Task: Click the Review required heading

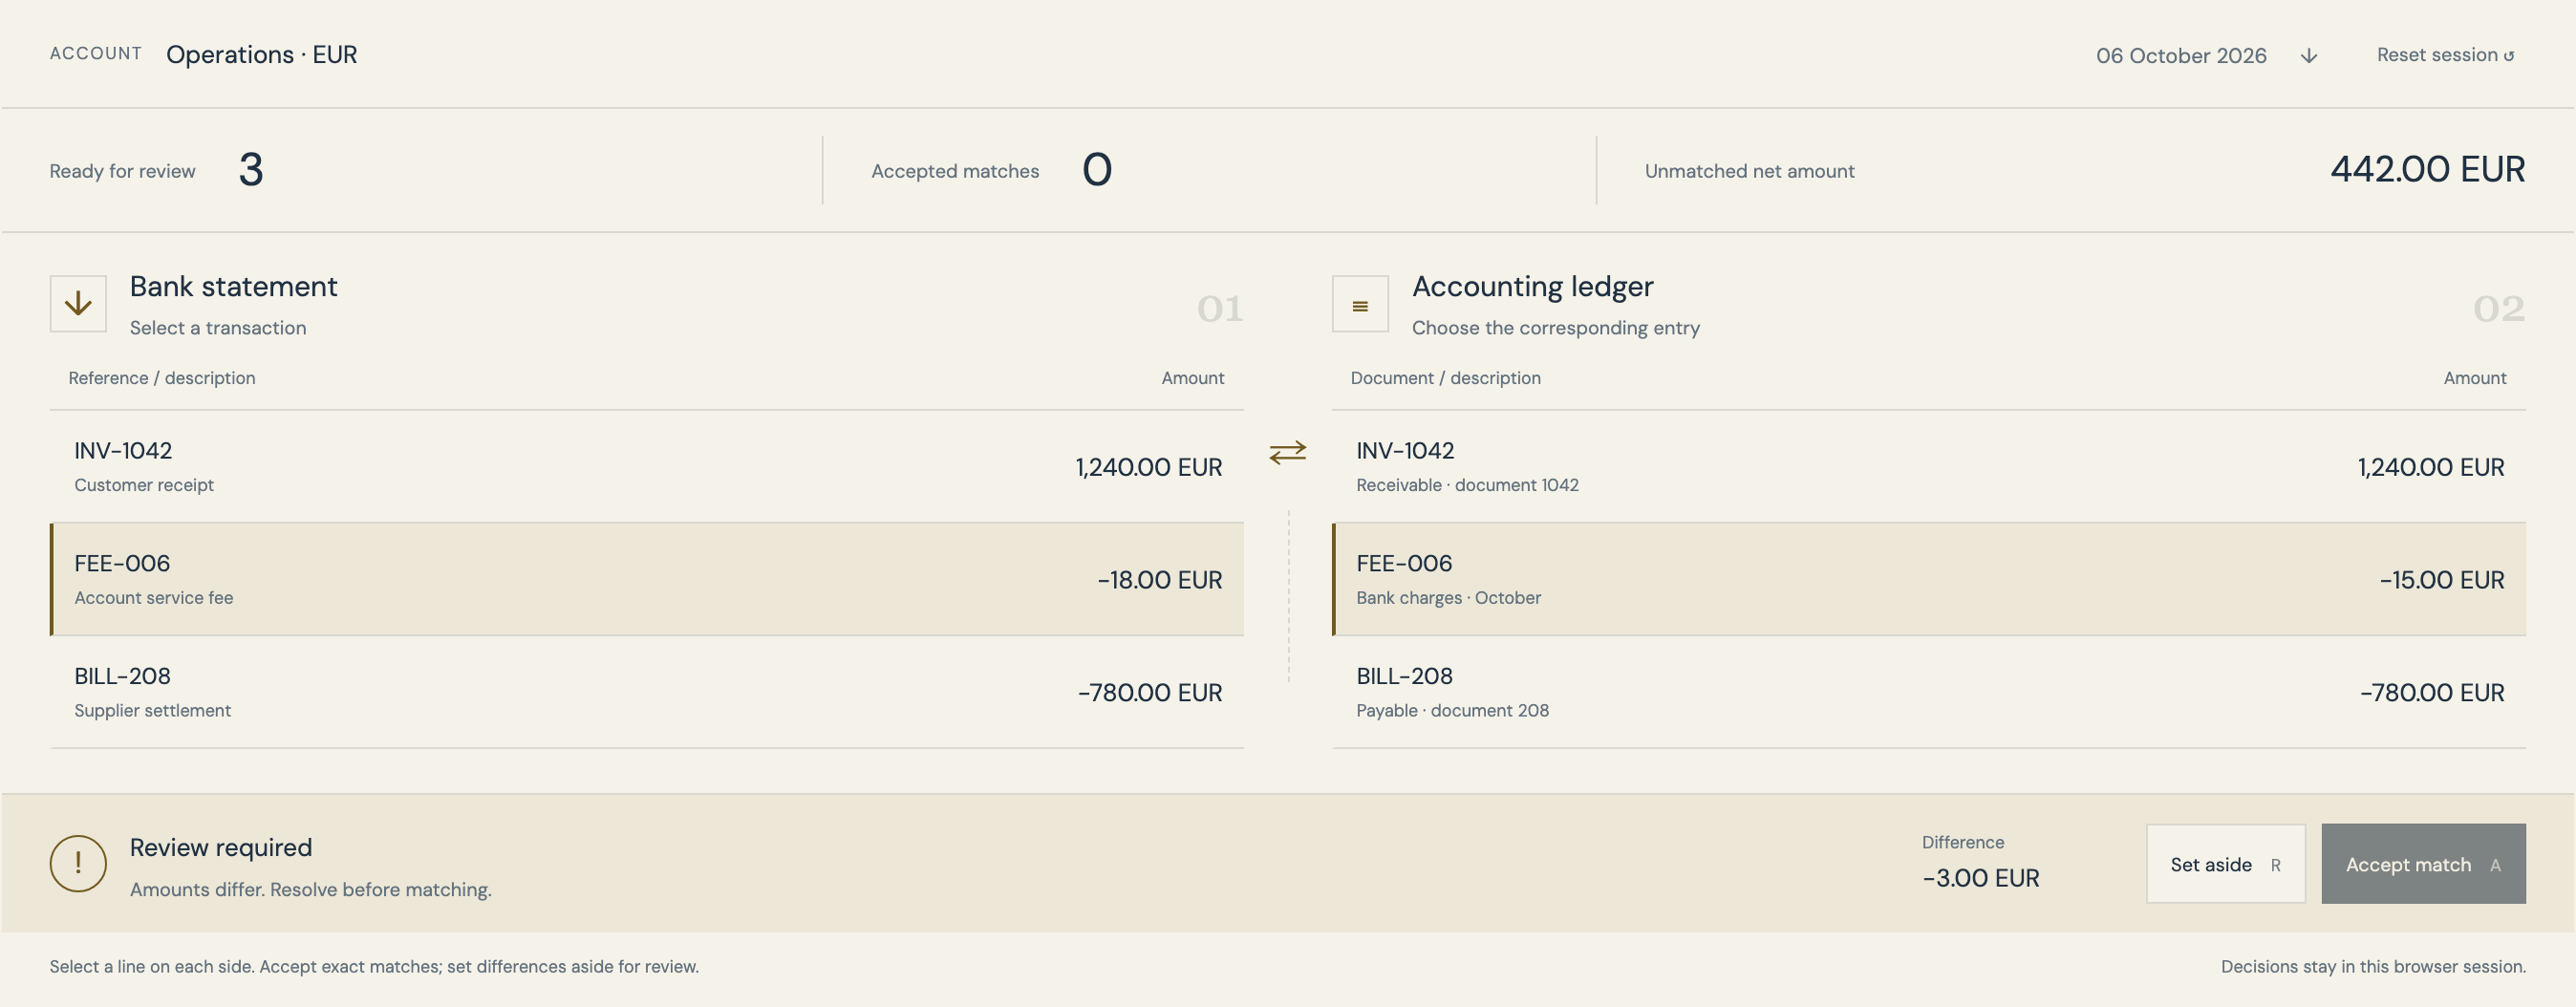Action: pyautogui.click(x=221, y=847)
